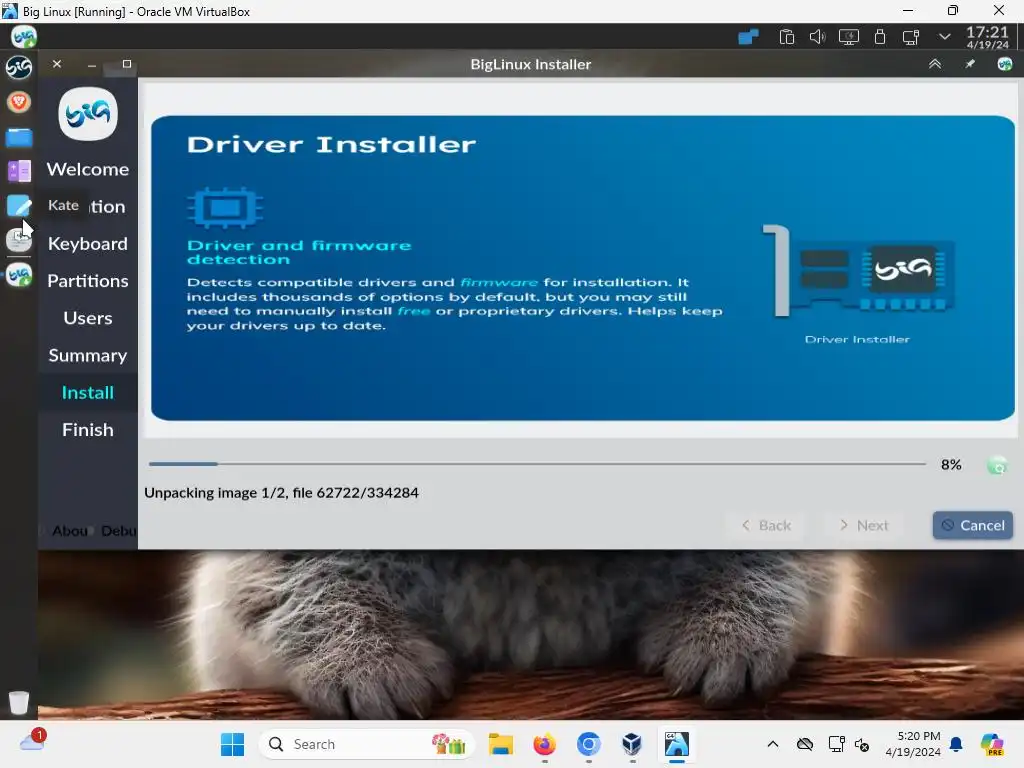The width and height of the screenshot is (1024, 768).
Task: Open VirtualBox Manager from the Windows taskbar
Action: [632, 744]
